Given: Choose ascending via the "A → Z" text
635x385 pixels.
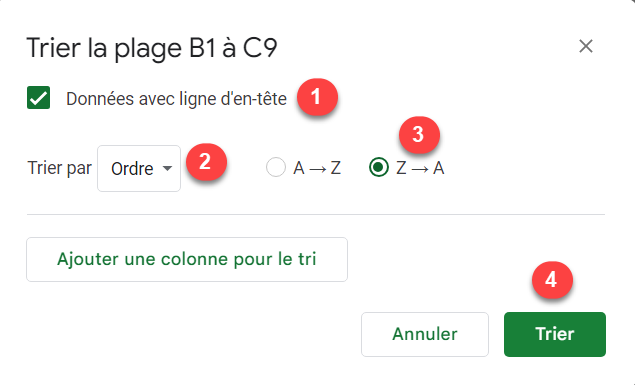Looking at the screenshot, I should pos(317,168).
